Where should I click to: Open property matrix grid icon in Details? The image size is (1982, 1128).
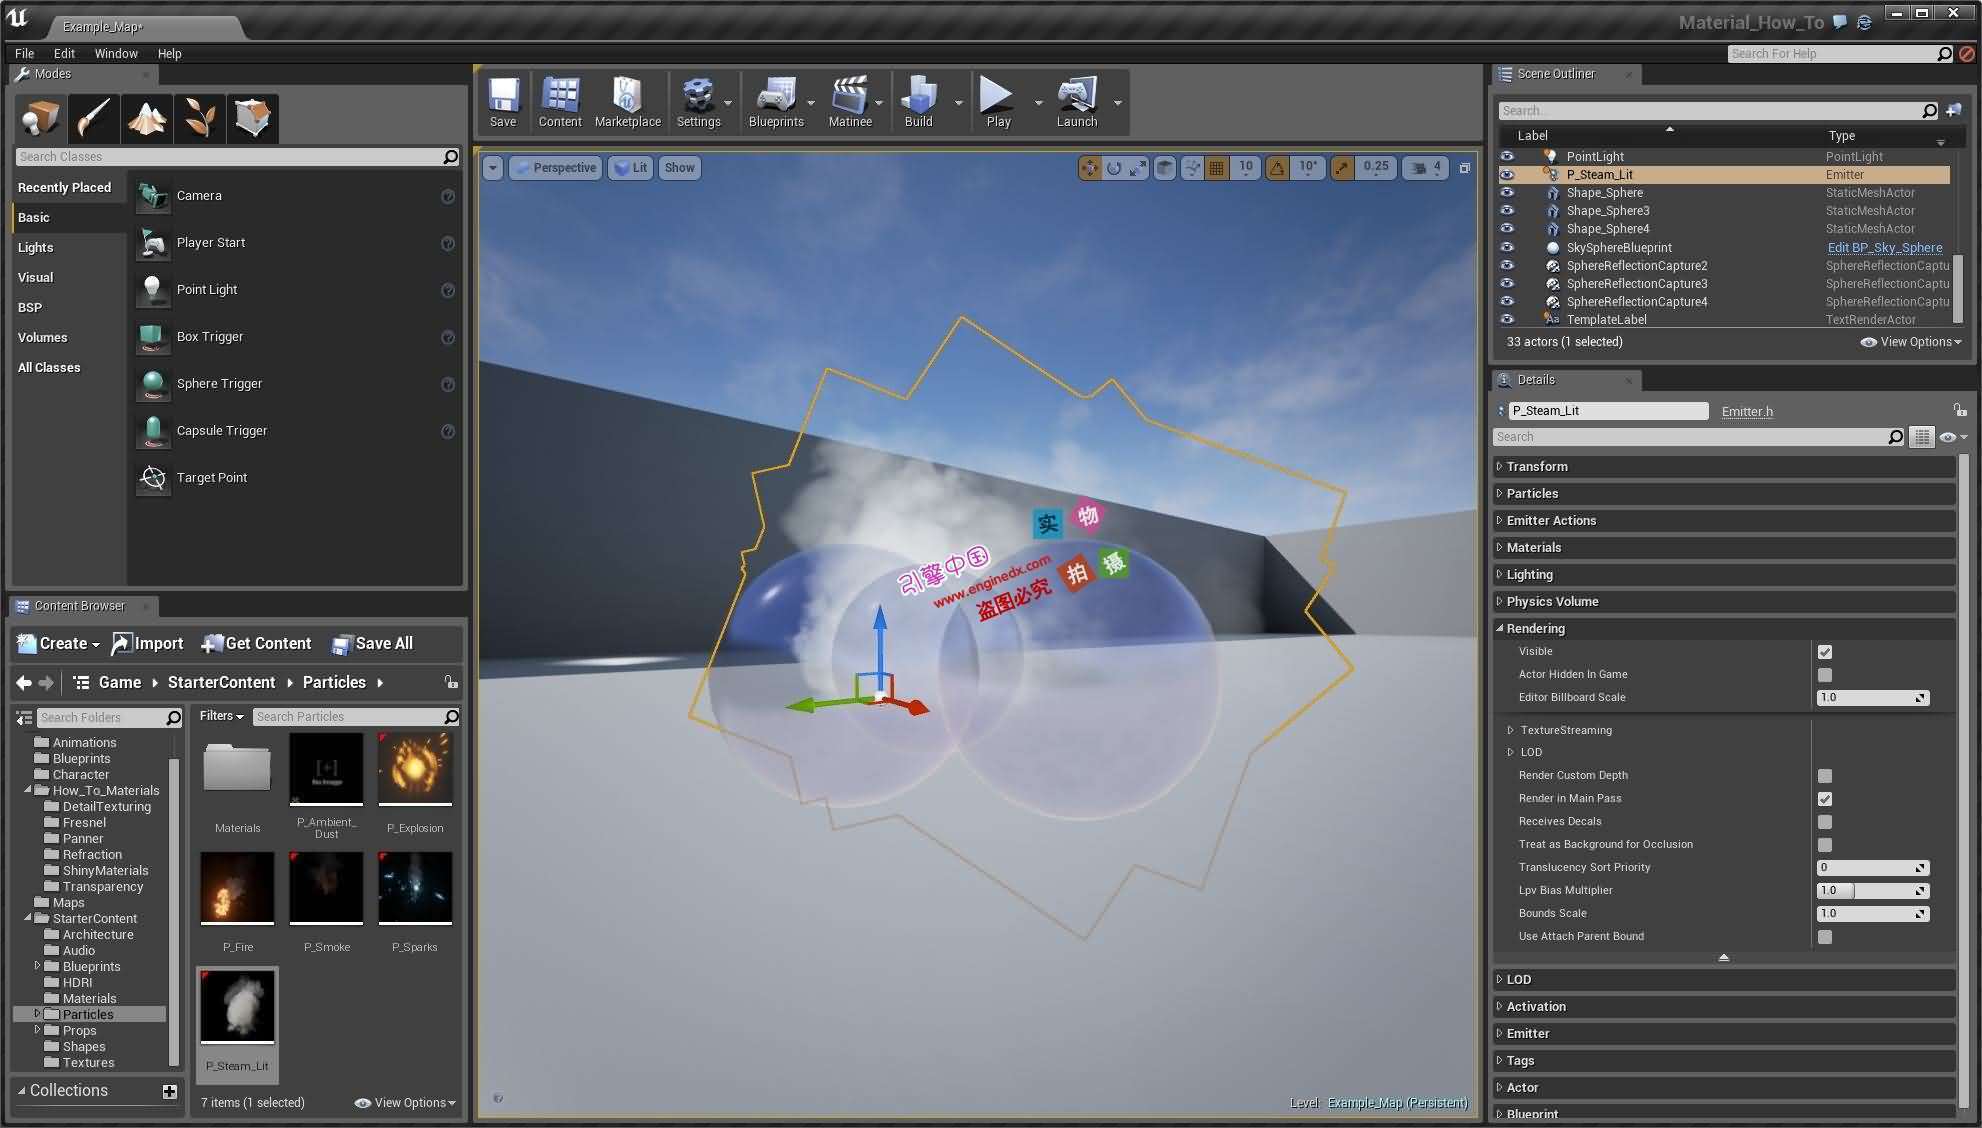click(x=1921, y=437)
